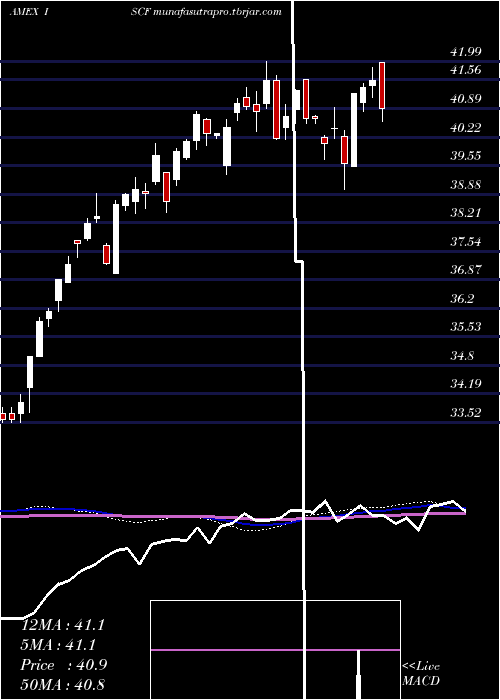Viewport: 500px width, 700px height.
Task: Click the 50MA : 40.8 readout
Action: [x=63, y=684]
